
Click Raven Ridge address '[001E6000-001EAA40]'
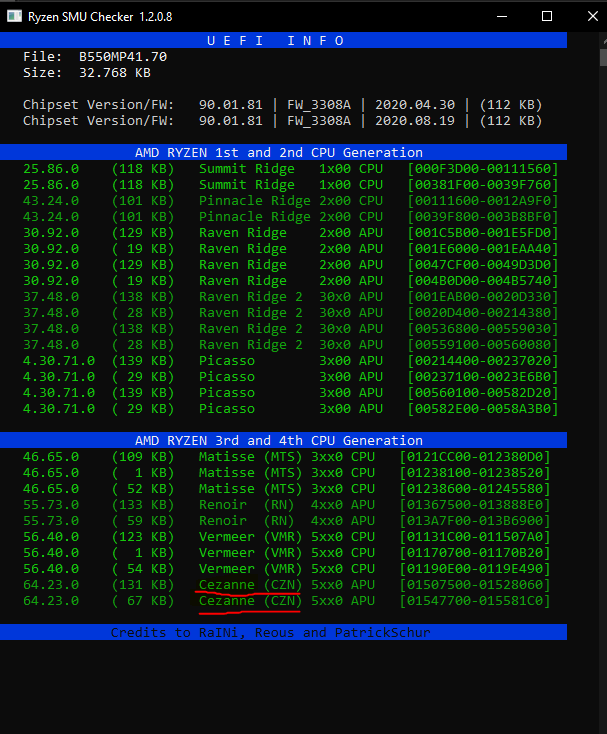483,249
